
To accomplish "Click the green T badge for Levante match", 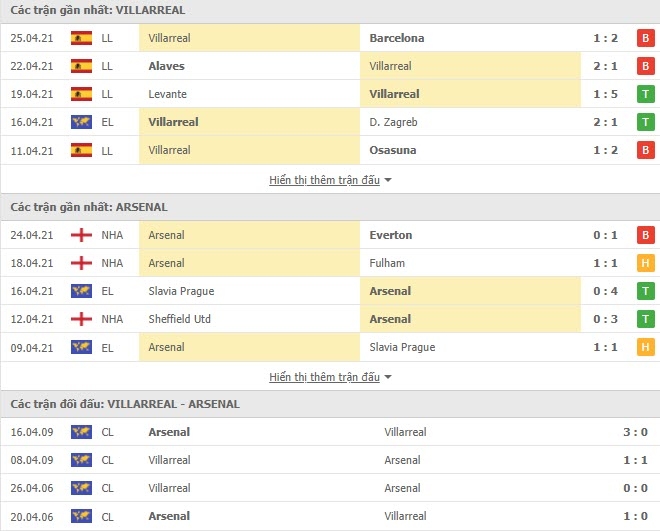I will (645, 94).
